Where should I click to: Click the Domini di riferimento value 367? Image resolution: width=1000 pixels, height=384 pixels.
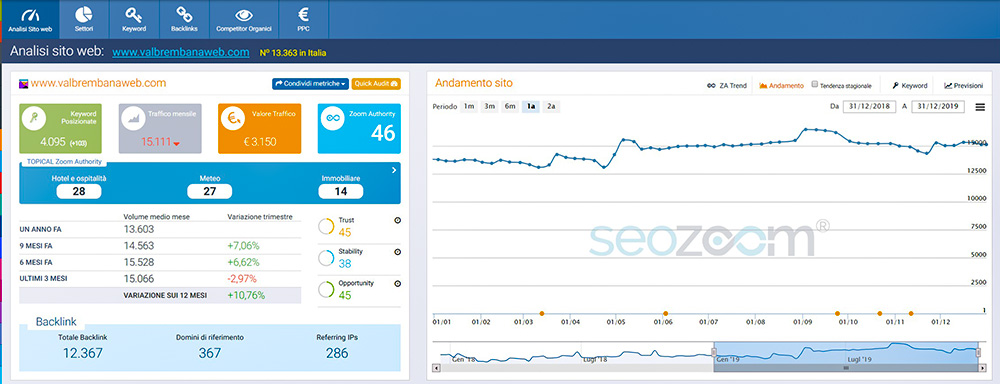[x=209, y=353]
